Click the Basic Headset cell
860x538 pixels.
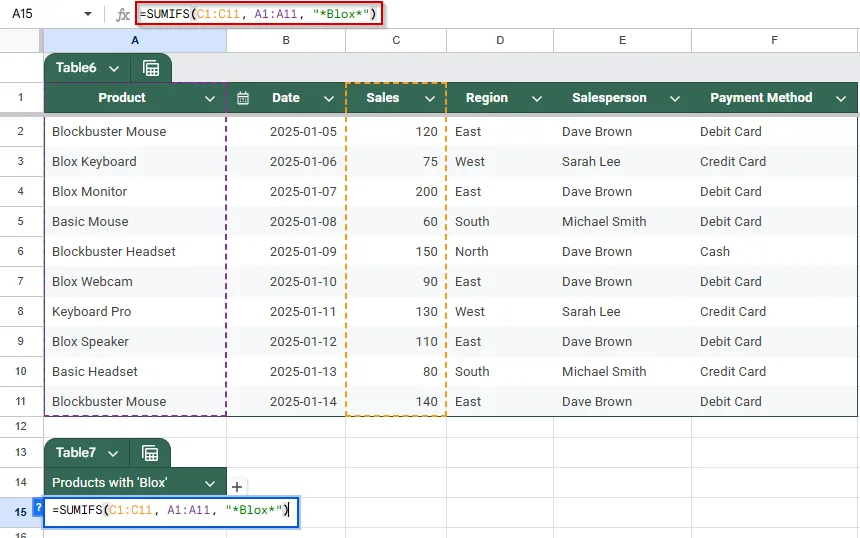point(135,372)
